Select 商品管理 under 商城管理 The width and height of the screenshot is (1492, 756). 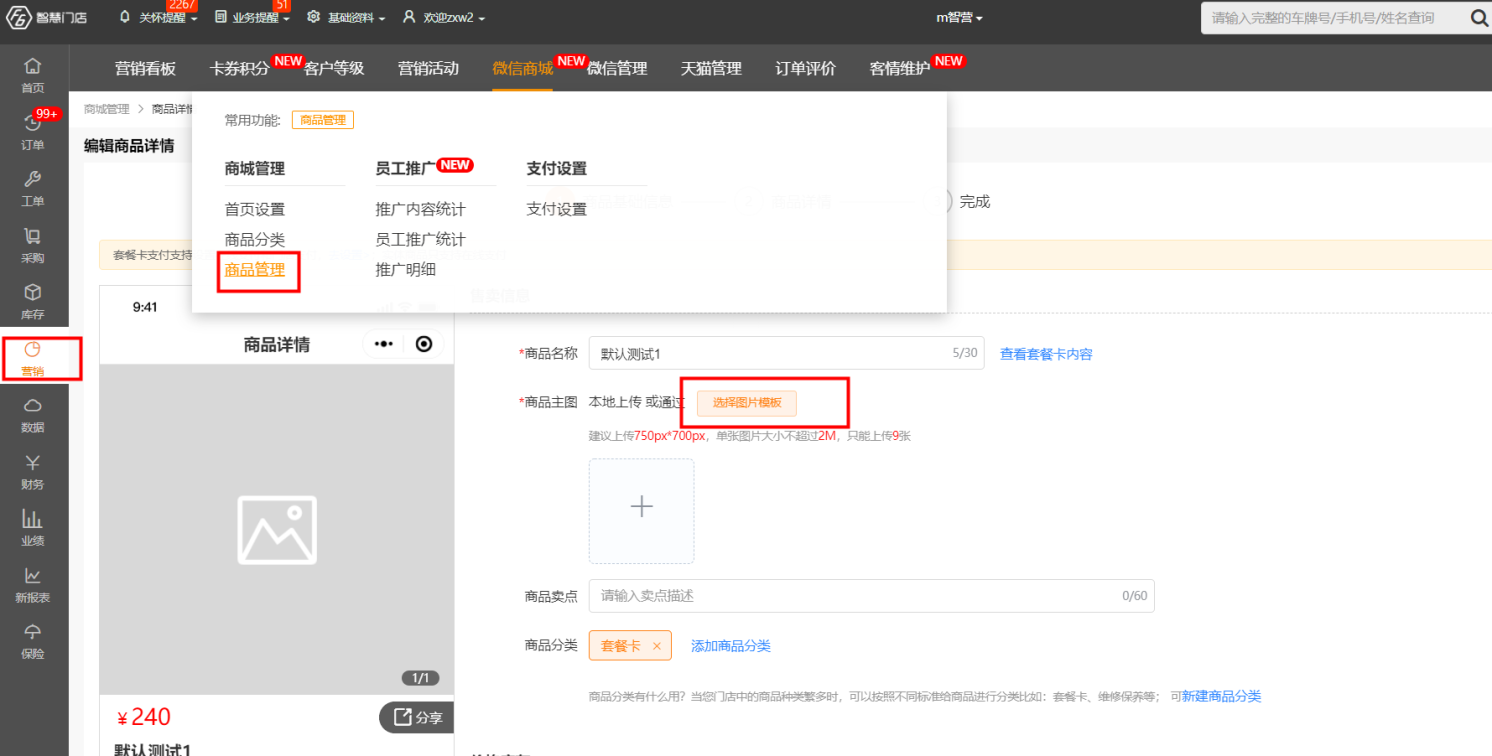pos(255,269)
